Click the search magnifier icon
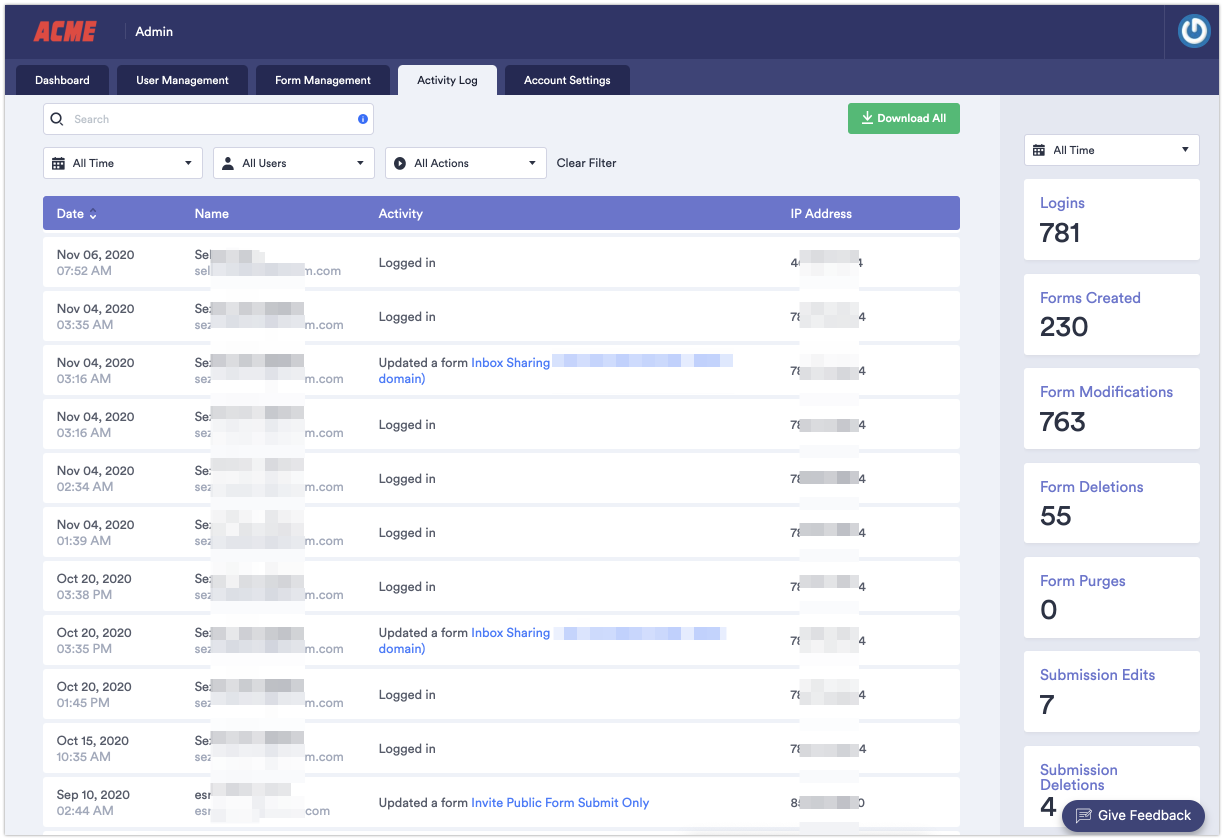This screenshot has height=840, width=1224. click(x=57, y=119)
